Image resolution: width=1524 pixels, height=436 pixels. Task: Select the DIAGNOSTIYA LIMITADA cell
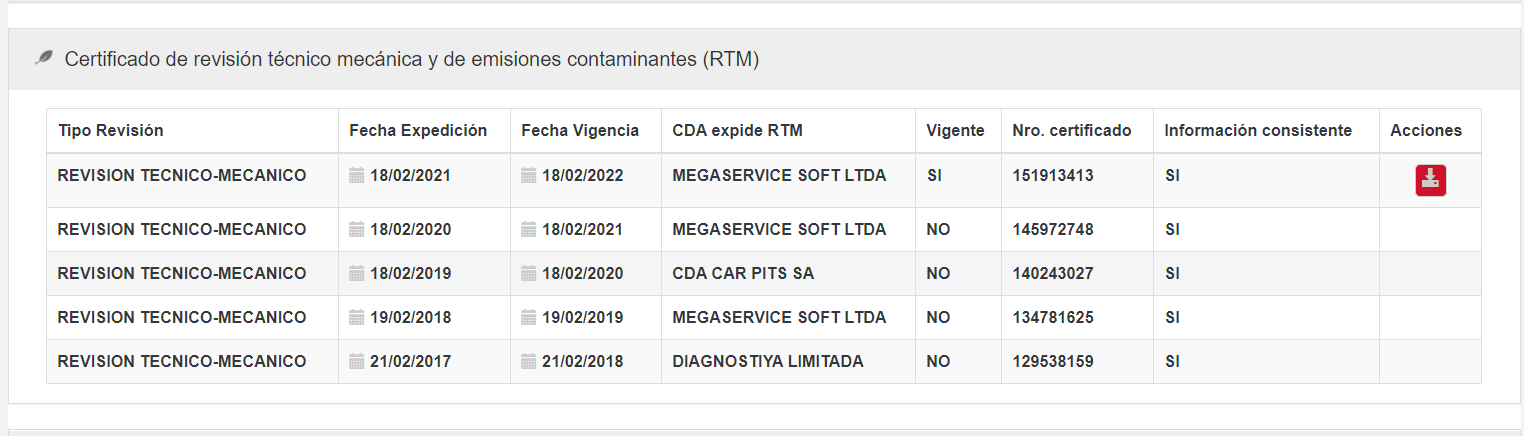(x=768, y=362)
